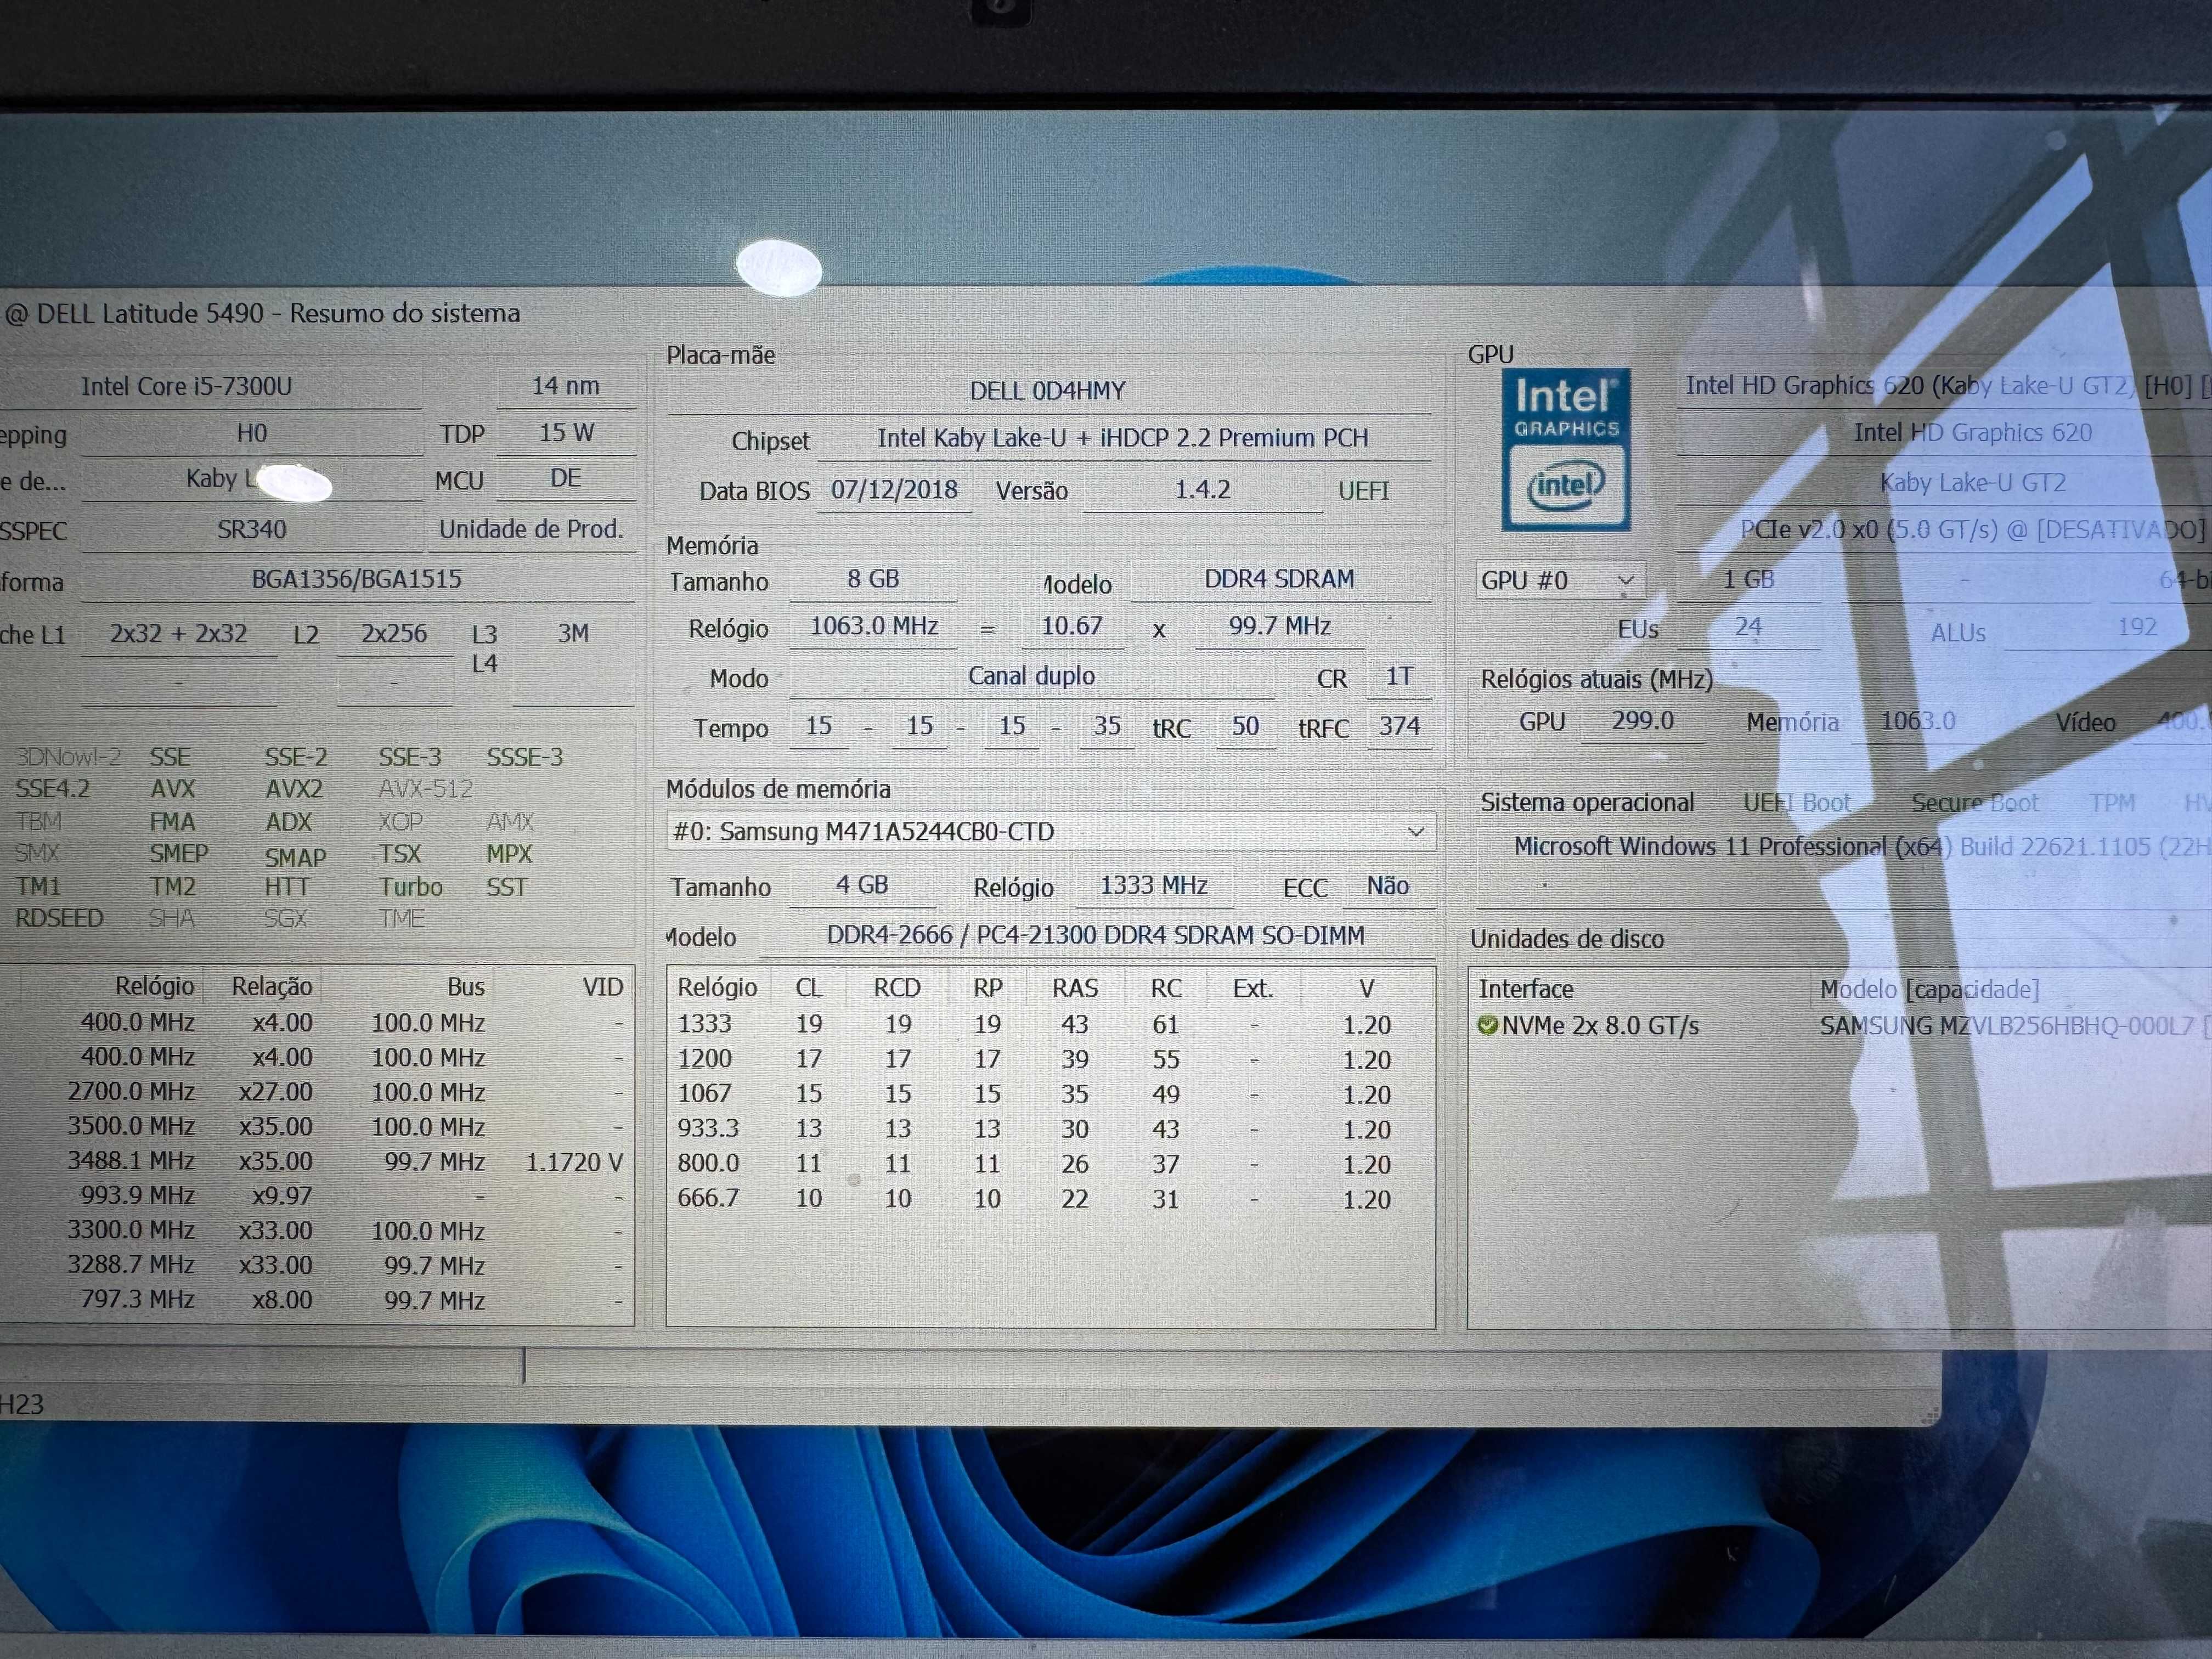Click the CL column header in the timings table

(x=809, y=988)
